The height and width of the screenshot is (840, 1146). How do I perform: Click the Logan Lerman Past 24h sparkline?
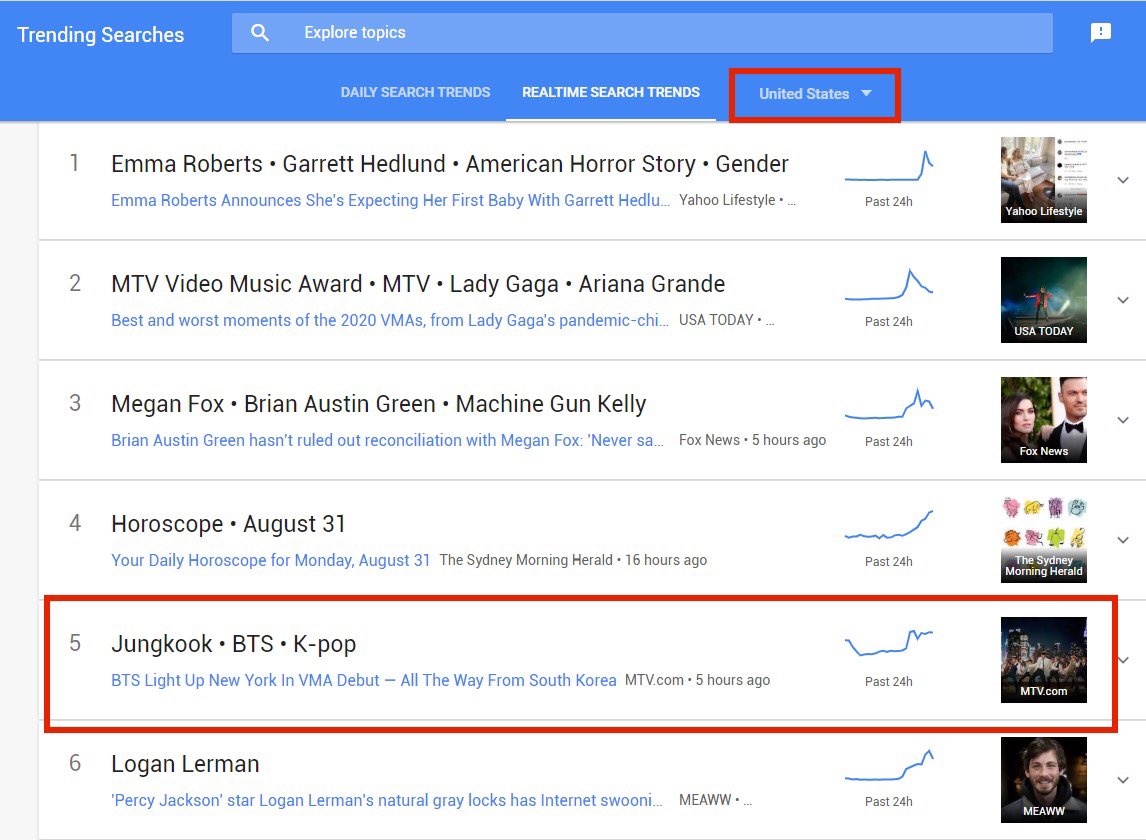(889, 765)
